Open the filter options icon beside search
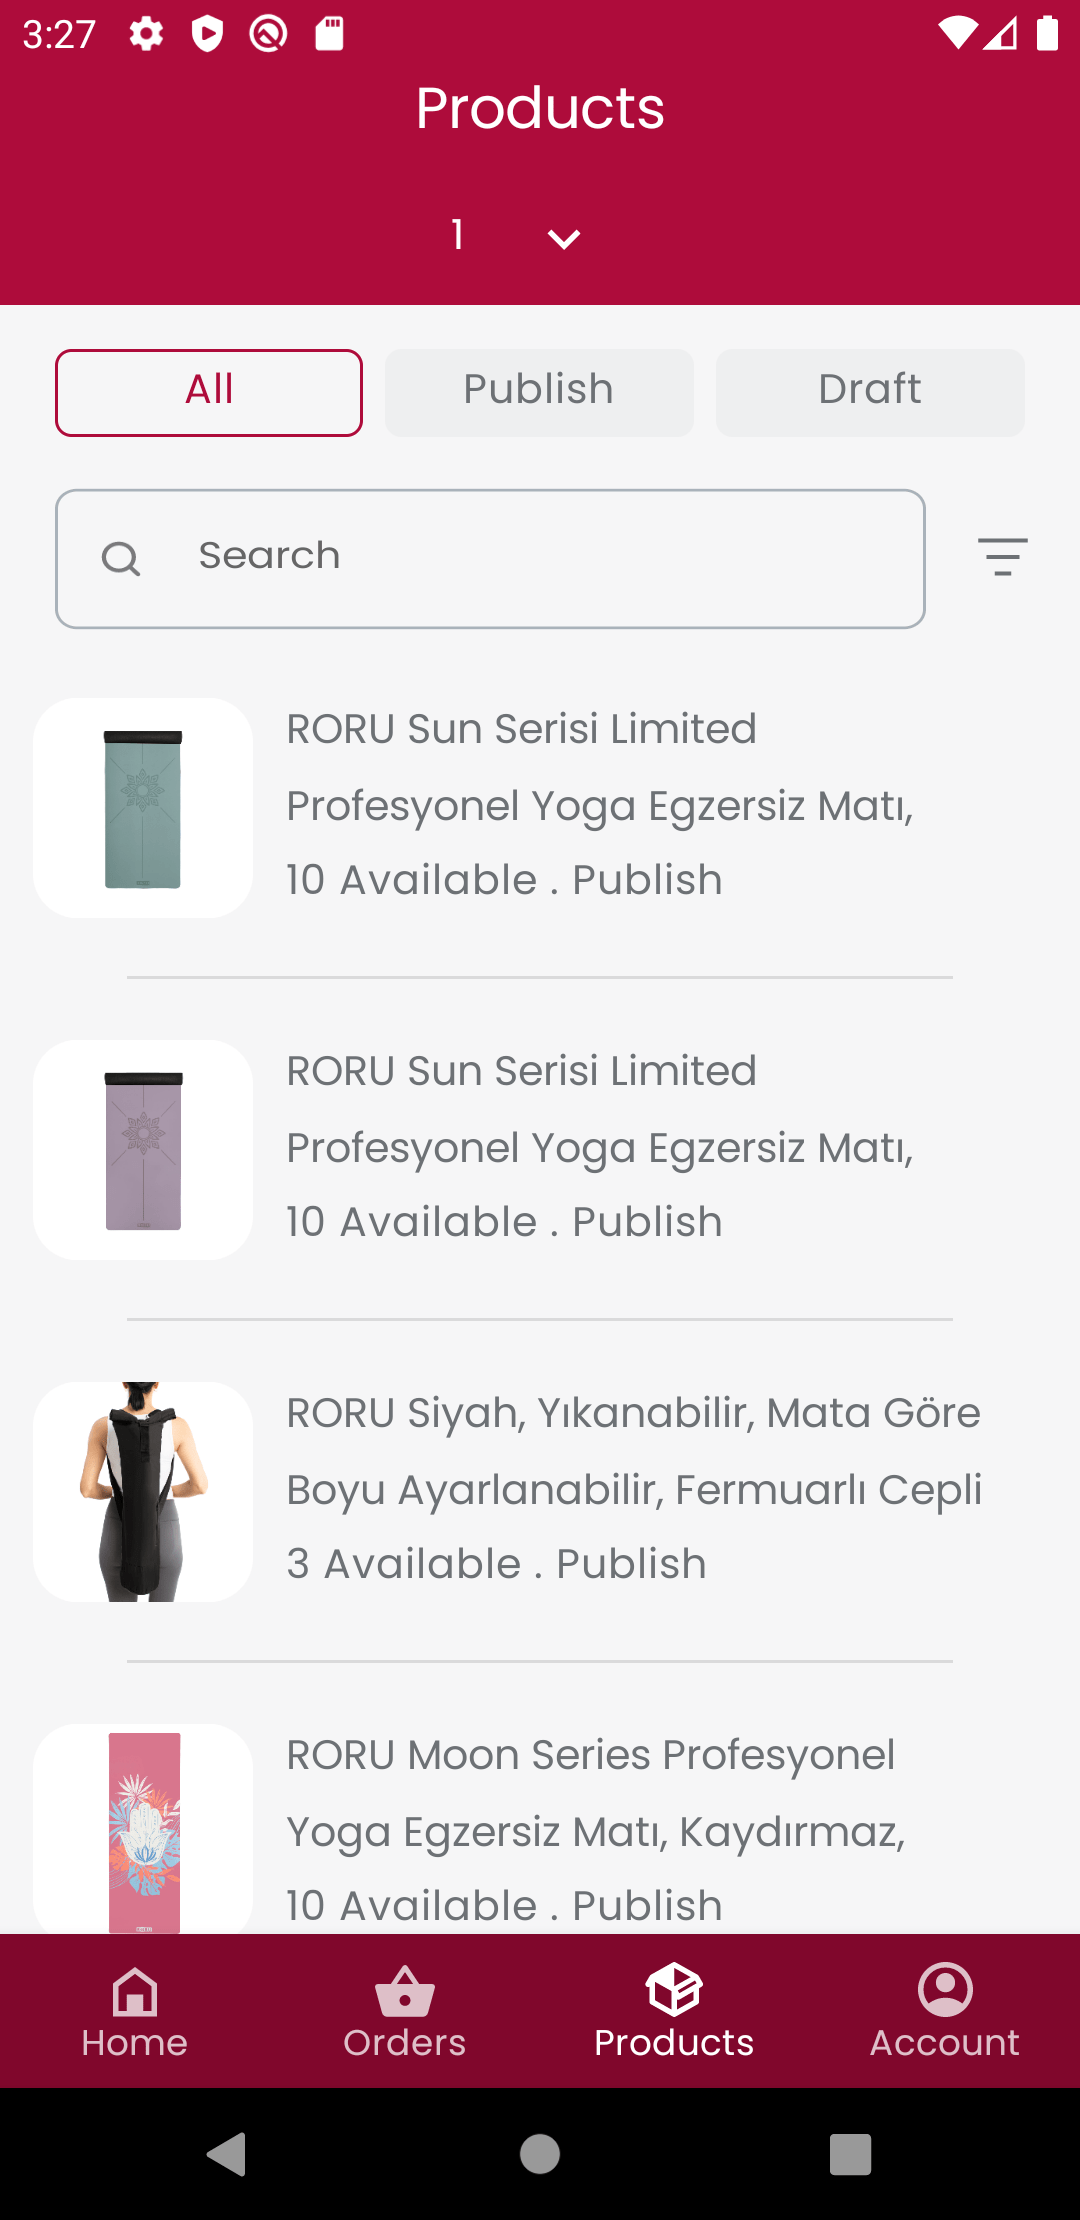This screenshot has width=1080, height=2220. pyautogui.click(x=1003, y=558)
